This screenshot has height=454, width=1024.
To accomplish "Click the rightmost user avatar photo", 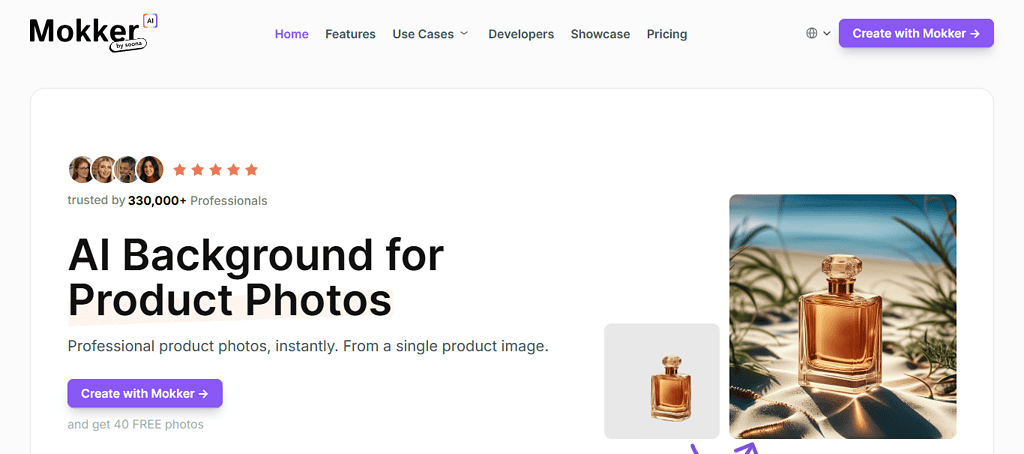I will [x=150, y=170].
